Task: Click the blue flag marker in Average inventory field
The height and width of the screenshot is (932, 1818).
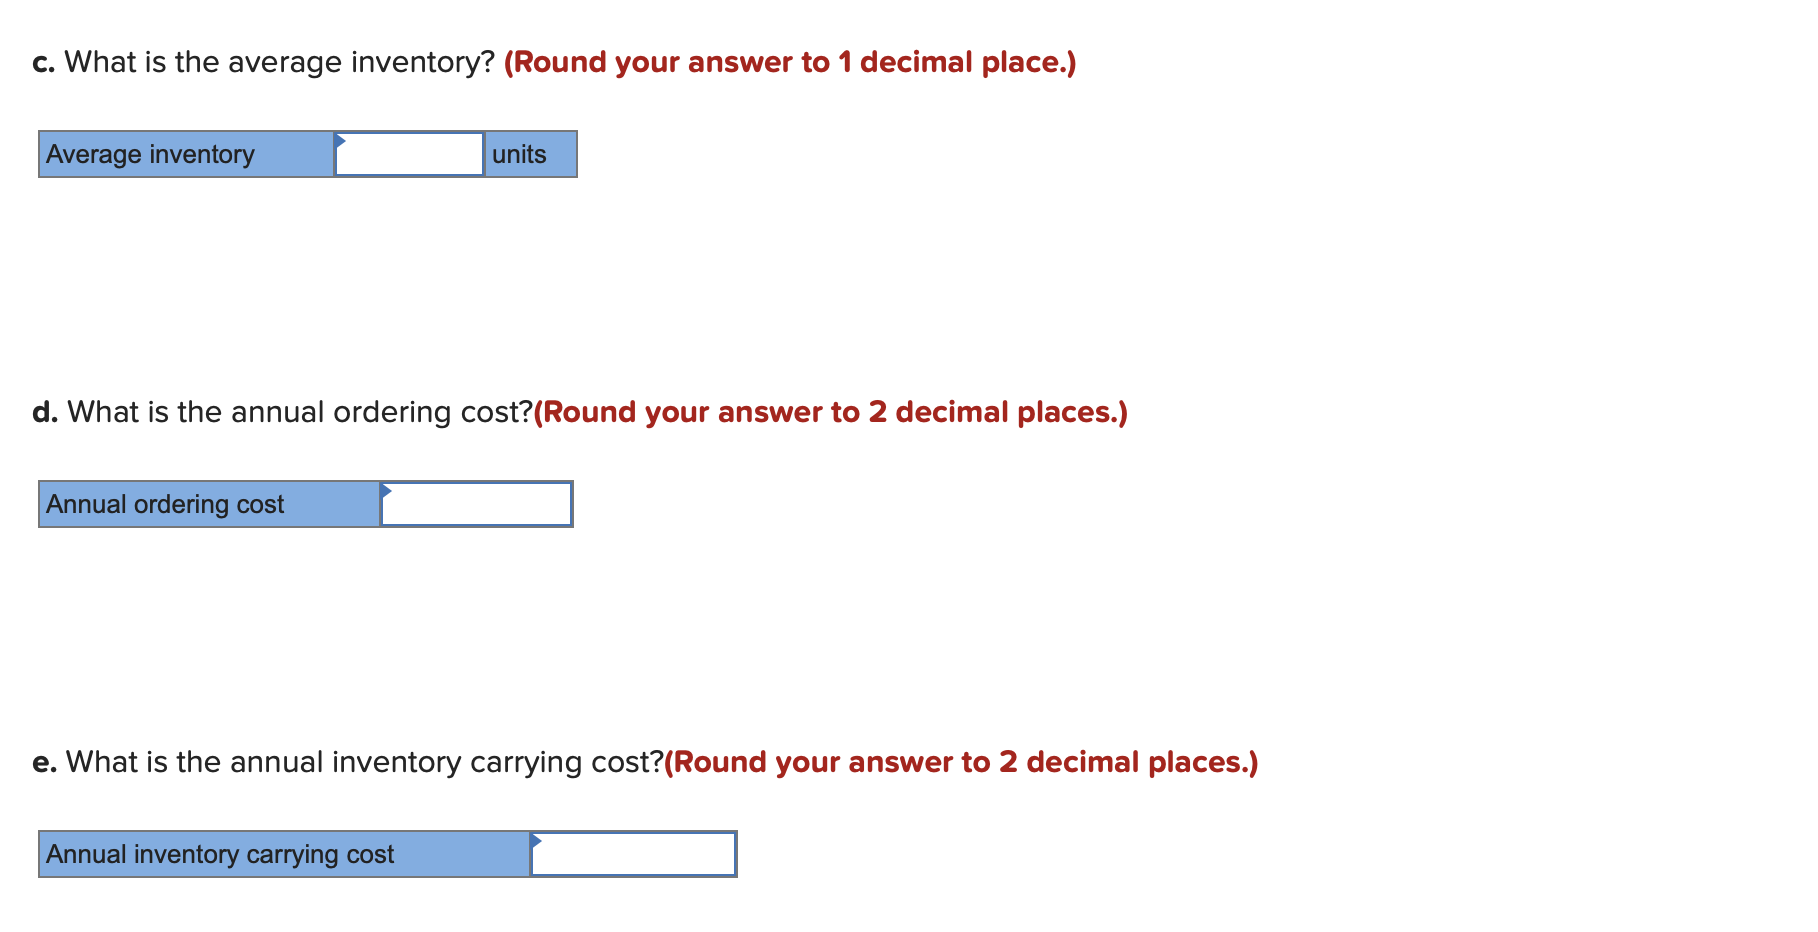Action: point(343,141)
